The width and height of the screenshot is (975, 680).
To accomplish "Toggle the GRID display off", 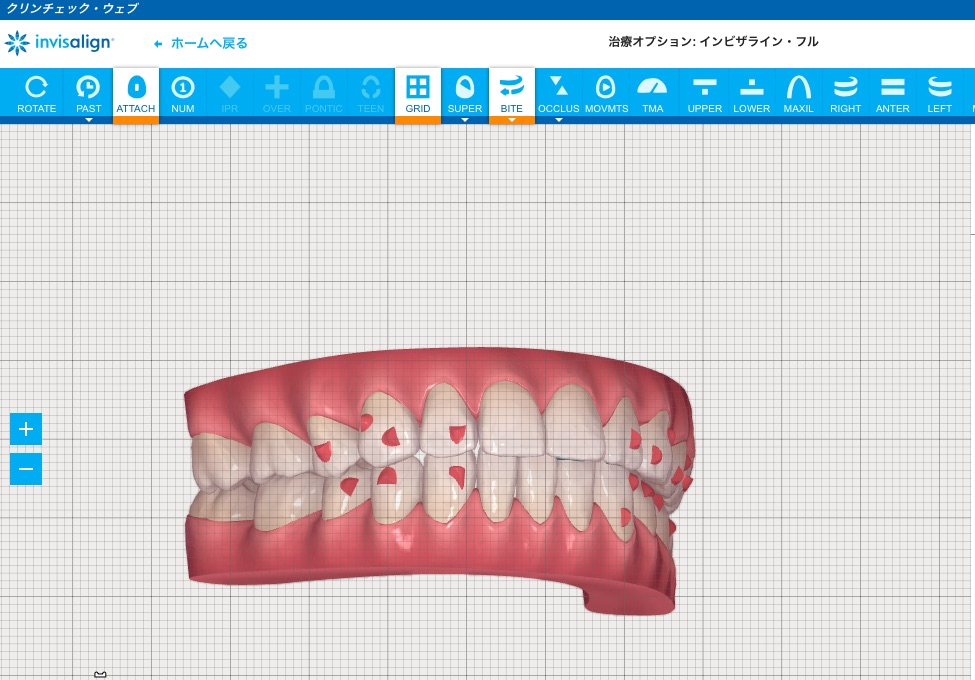I will 418,93.
